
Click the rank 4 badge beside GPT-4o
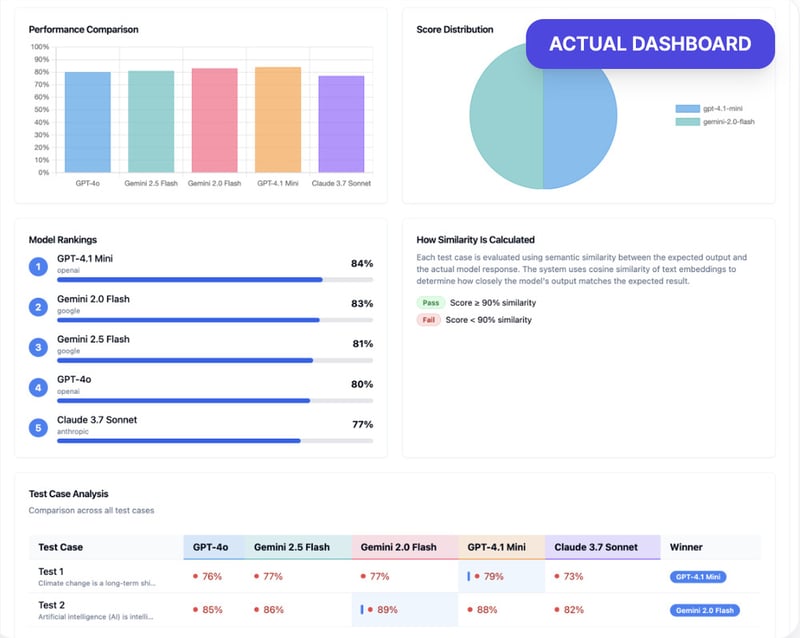click(38, 387)
